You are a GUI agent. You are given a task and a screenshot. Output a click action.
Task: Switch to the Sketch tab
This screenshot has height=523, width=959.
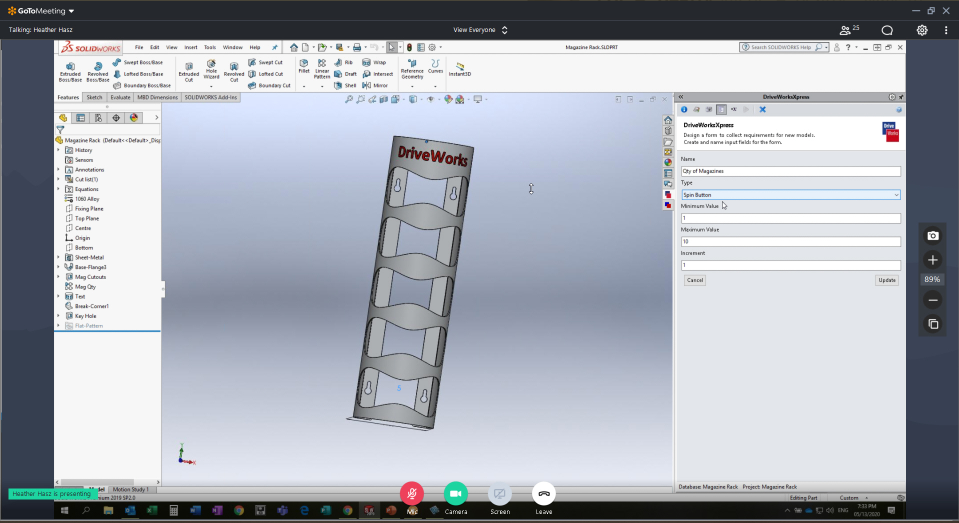94,97
